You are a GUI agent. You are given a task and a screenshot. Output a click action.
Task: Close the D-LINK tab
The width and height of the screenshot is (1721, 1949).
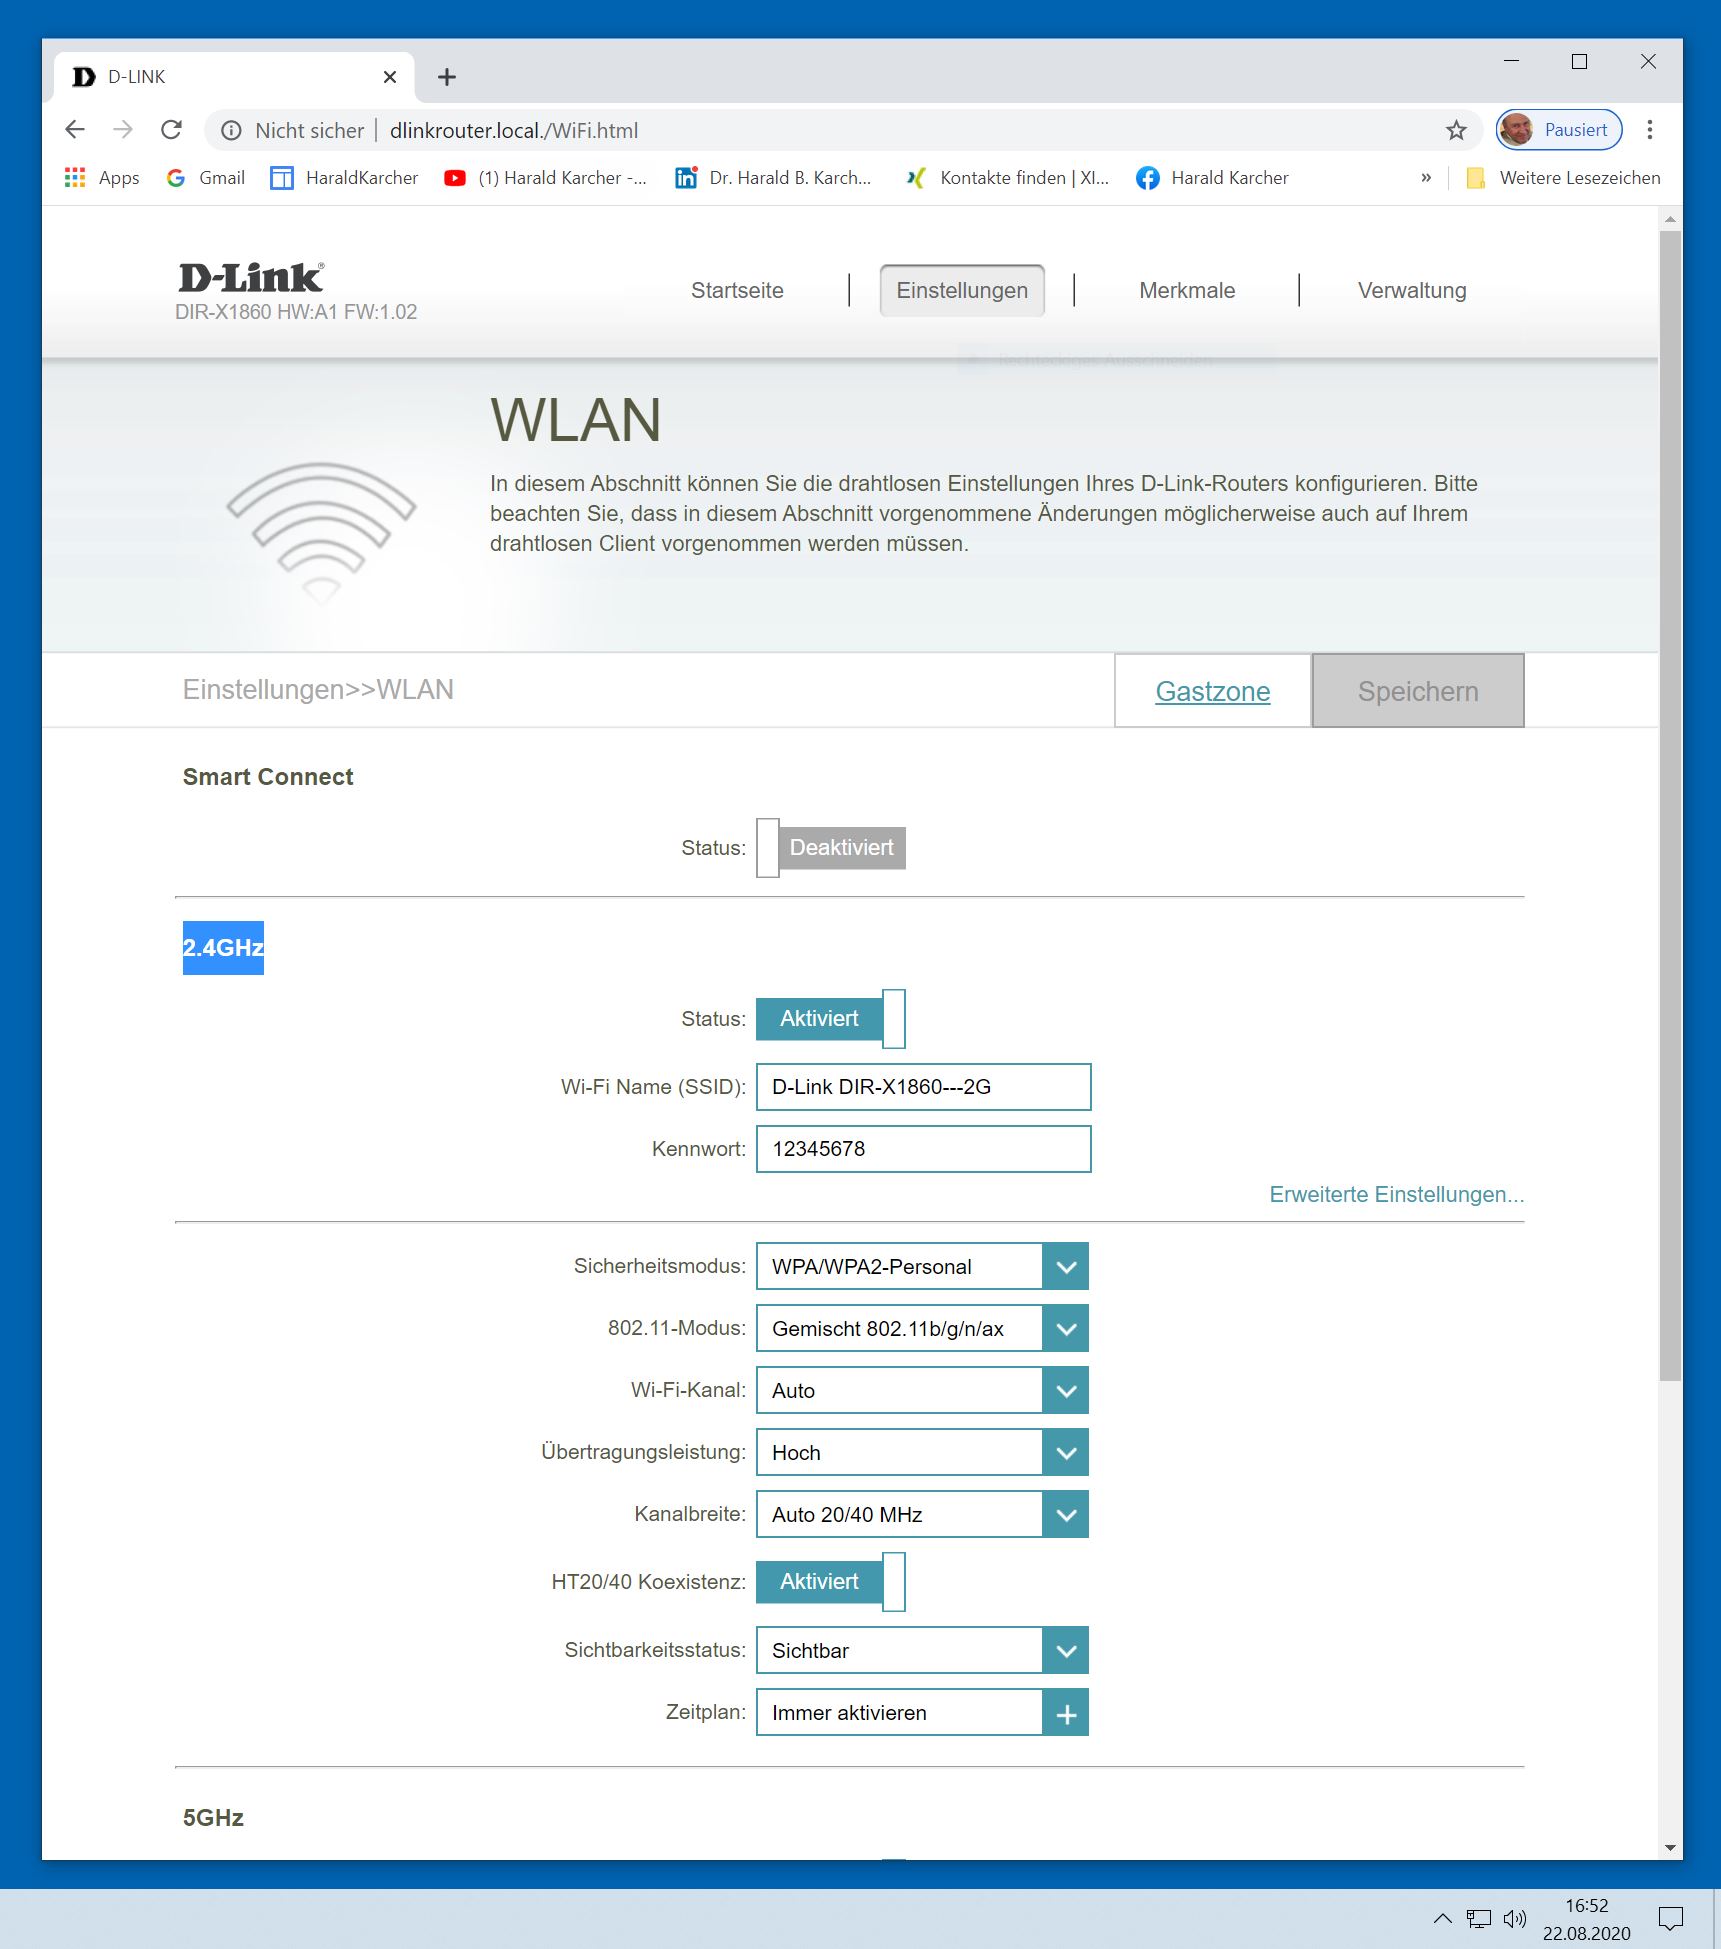point(390,77)
